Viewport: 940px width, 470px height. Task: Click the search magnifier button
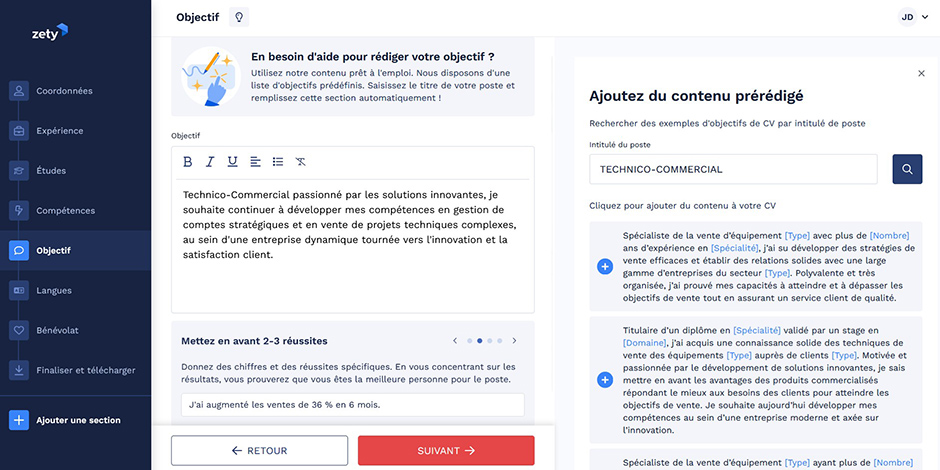tap(907, 169)
